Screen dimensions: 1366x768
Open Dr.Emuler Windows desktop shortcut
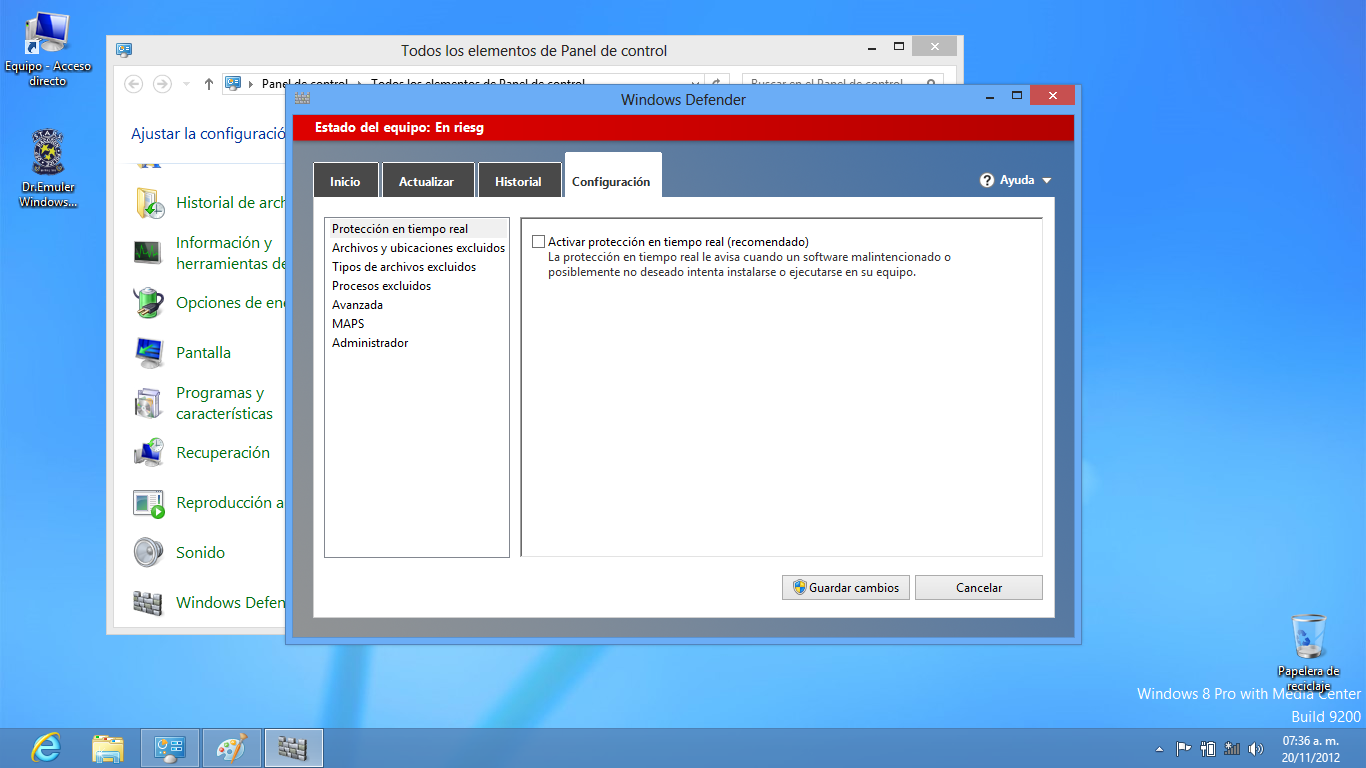(x=47, y=168)
